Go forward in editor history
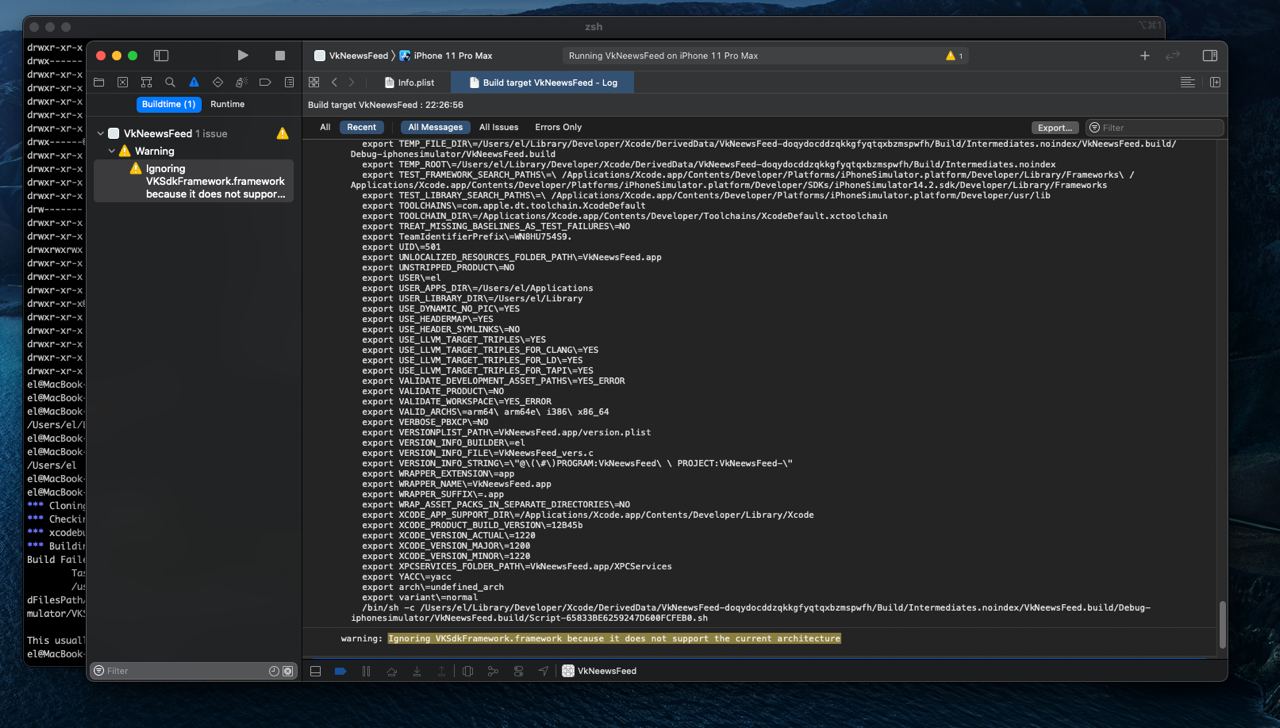Viewport: 1280px width, 728px height. point(351,82)
